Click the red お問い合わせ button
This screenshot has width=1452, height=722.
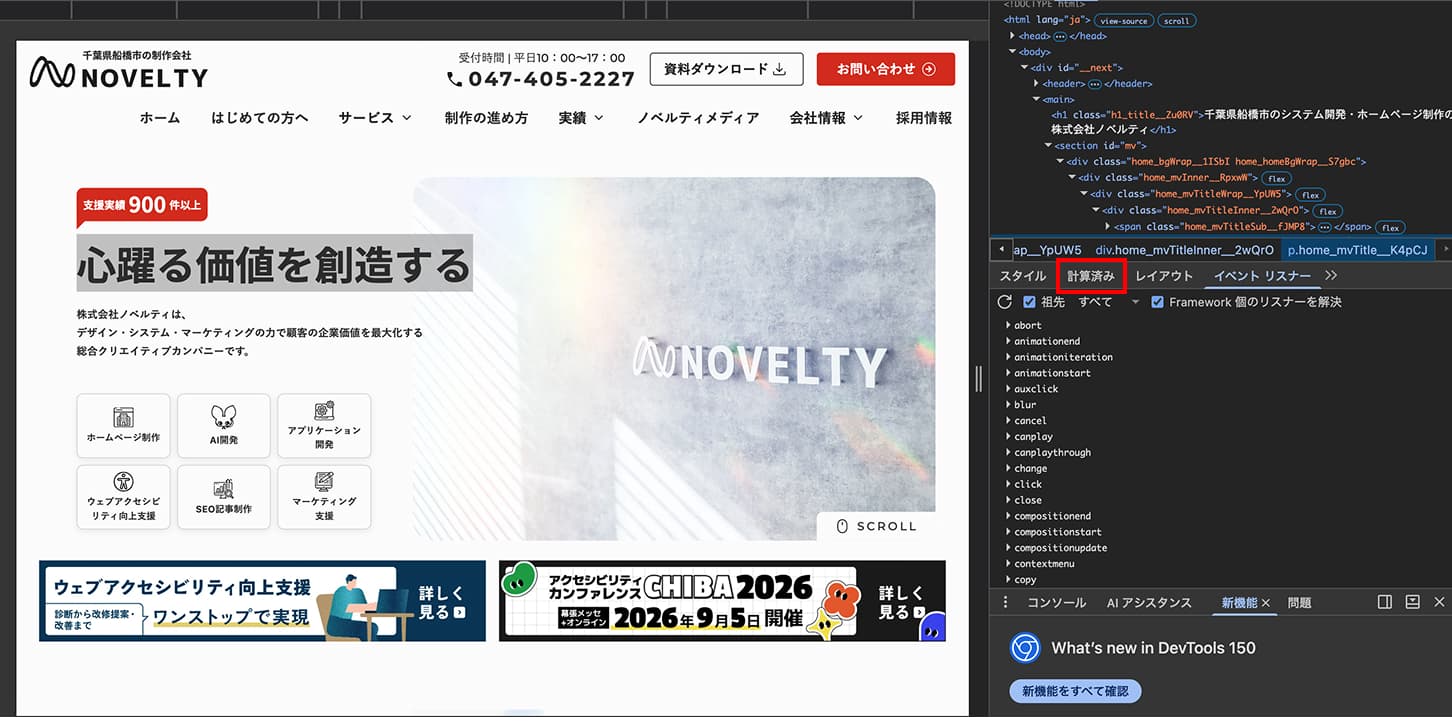tap(886, 69)
